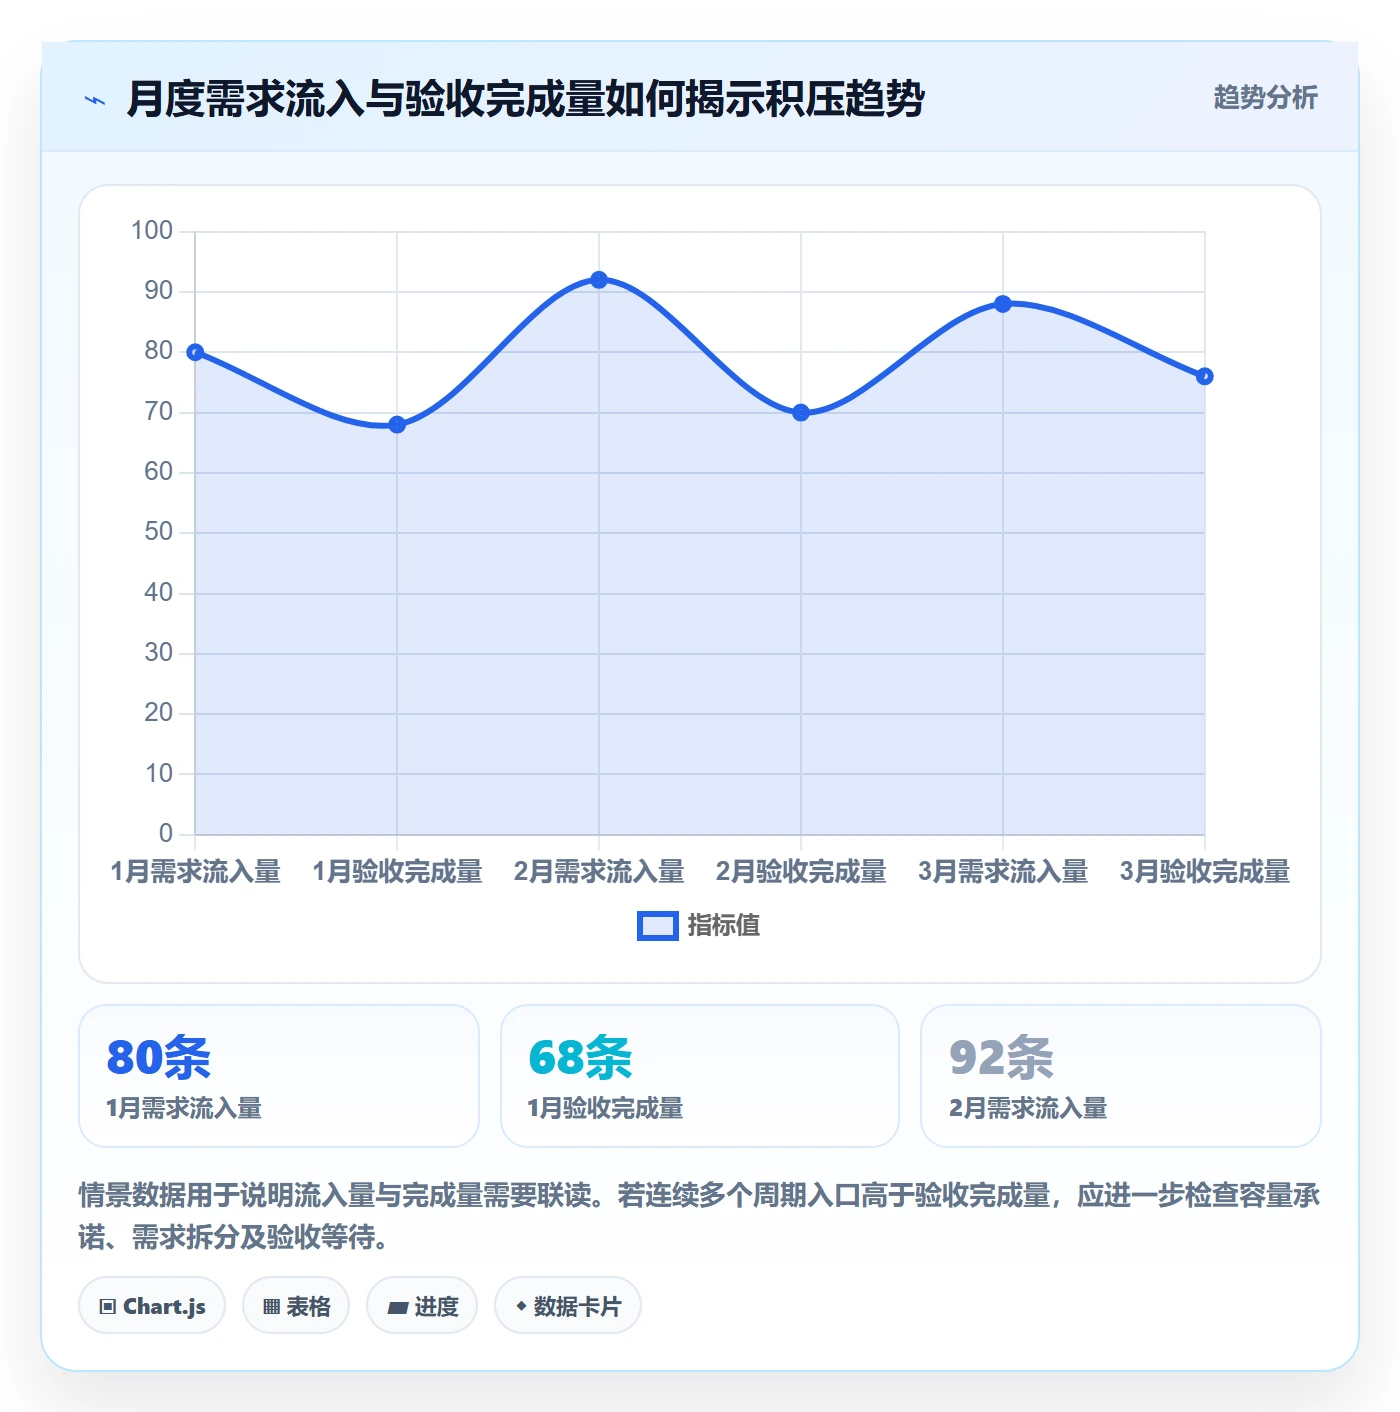Click the 1月验收完成量 x-axis label

coord(398,872)
